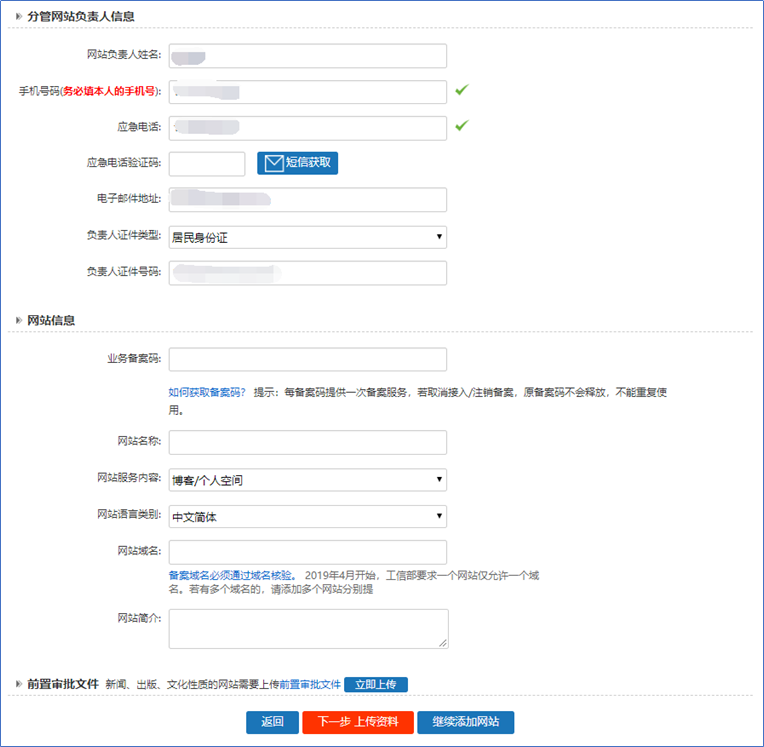The image size is (764, 747).
Task: Focus the 应急电话验证码 input field
Action: pos(207,163)
